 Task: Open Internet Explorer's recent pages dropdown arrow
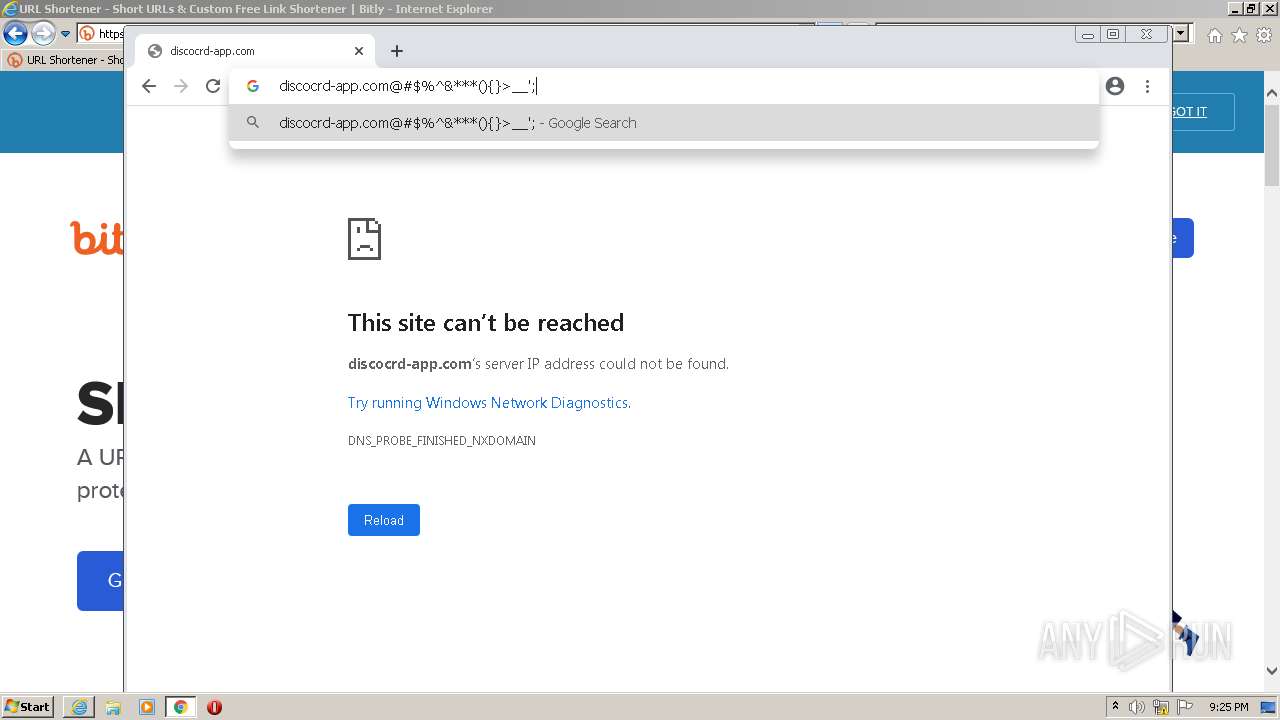(x=65, y=34)
